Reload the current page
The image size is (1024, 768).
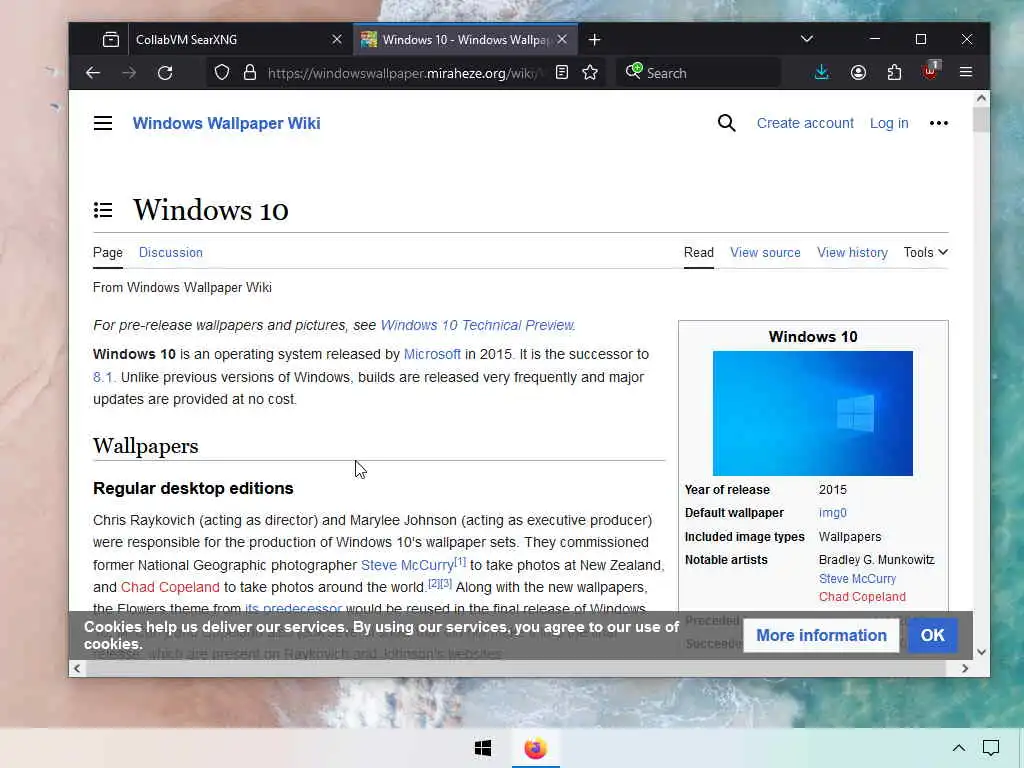(165, 72)
